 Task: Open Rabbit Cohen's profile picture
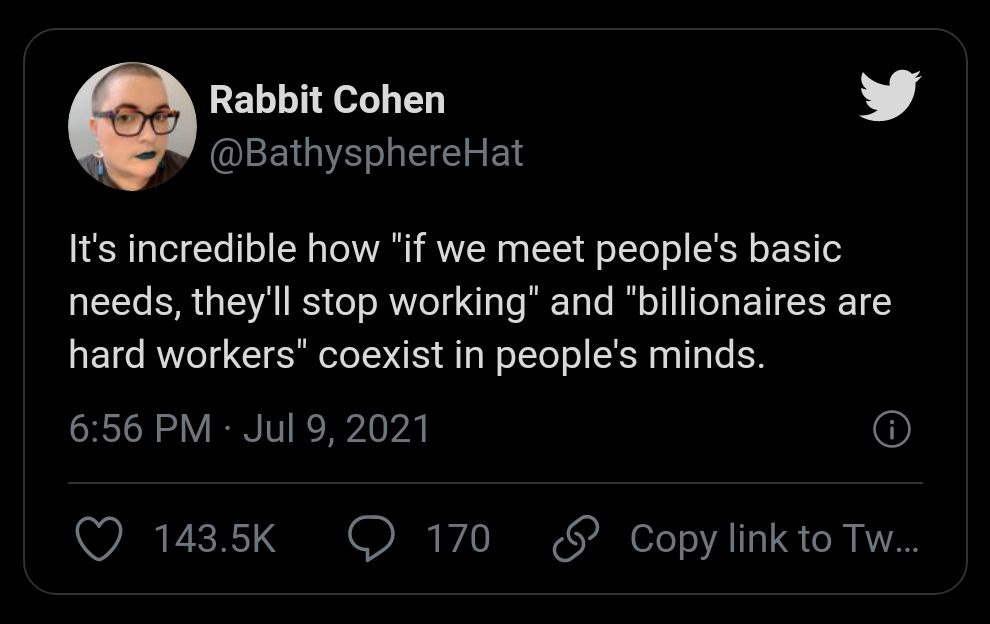click(x=132, y=126)
